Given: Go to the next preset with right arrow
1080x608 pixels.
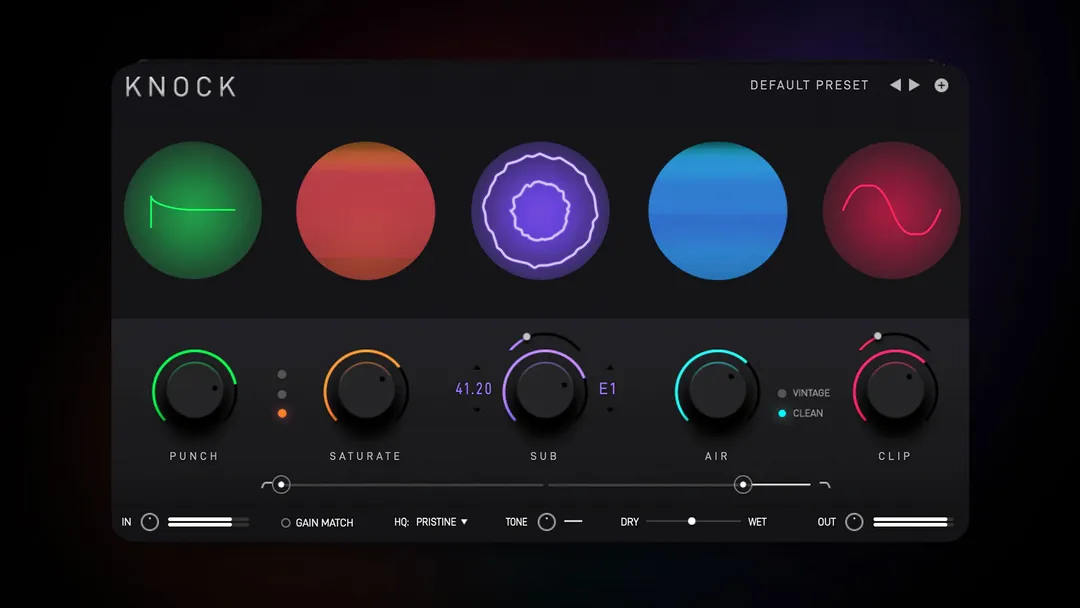Looking at the screenshot, I should [x=915, y=85].
